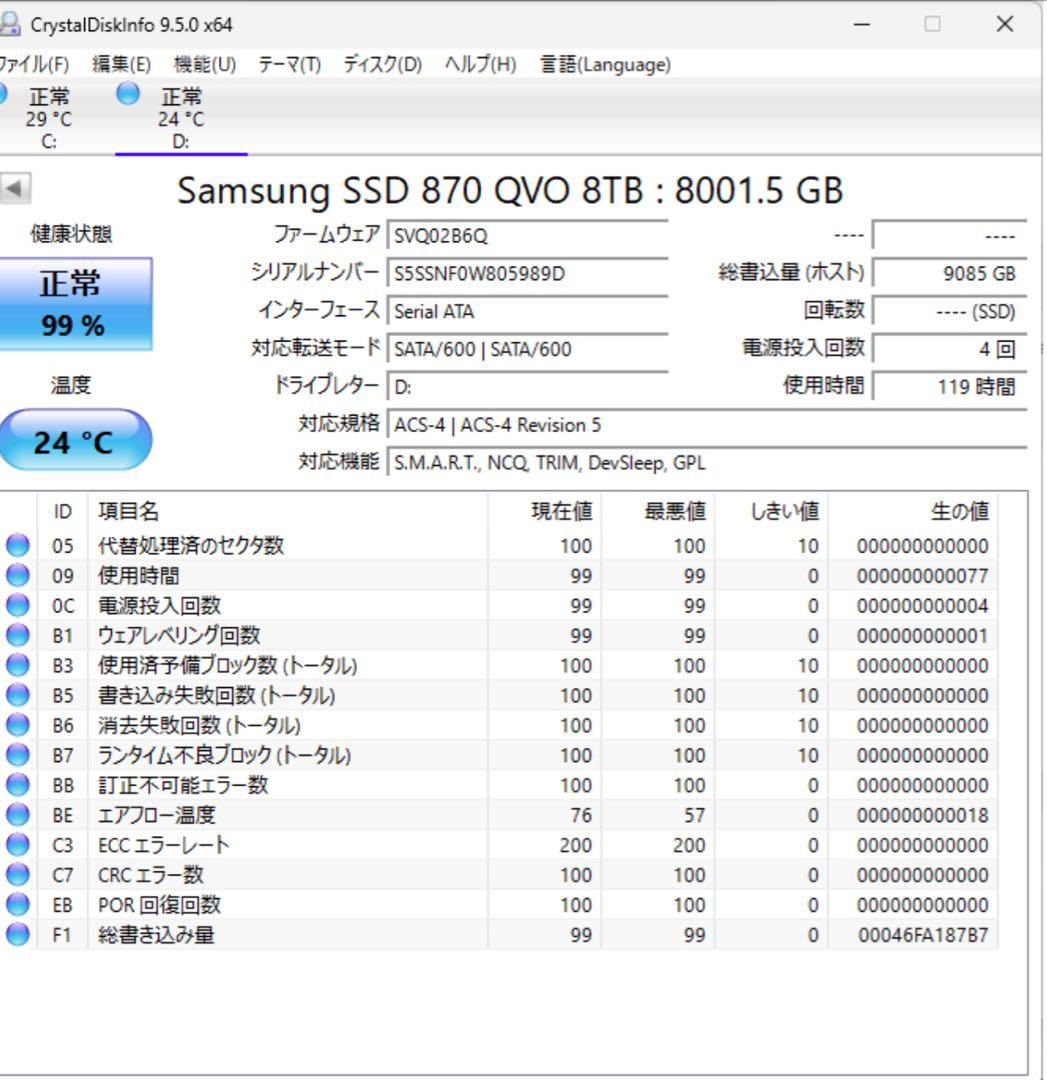Click the status indicator for 総書き込み量
Image resolution: width=1047 pixels, height=1080 pixels.
click(20, 935)
